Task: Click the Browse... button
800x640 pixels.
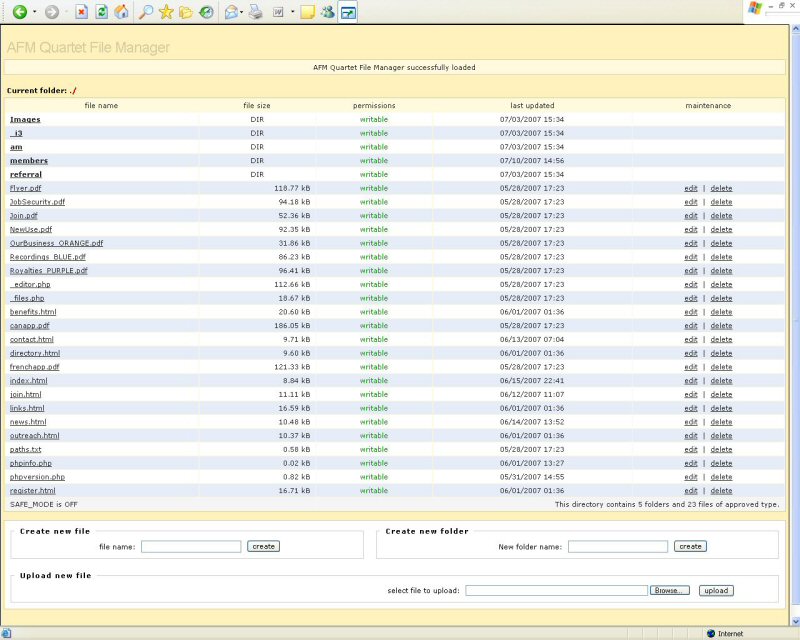Action: 669,590
